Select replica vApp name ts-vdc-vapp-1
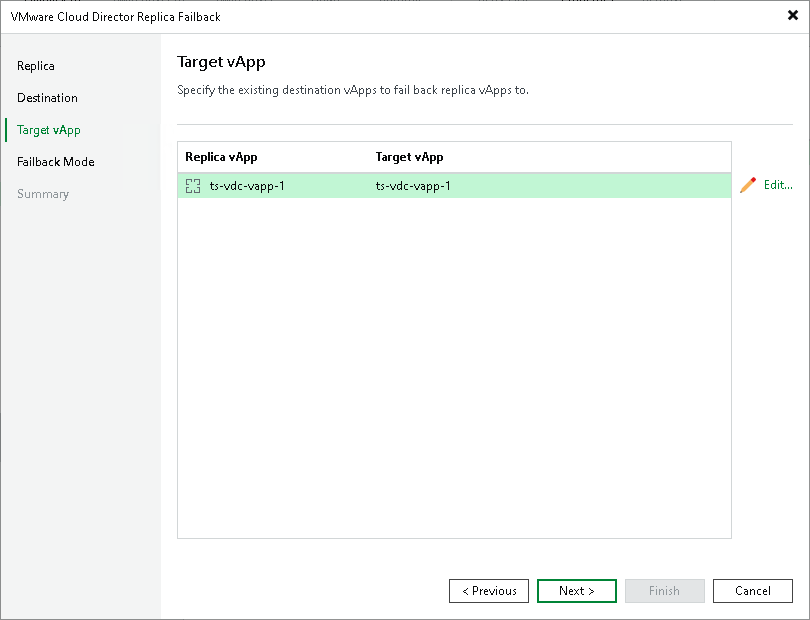The image size is (810, 620). pos(247,186)
